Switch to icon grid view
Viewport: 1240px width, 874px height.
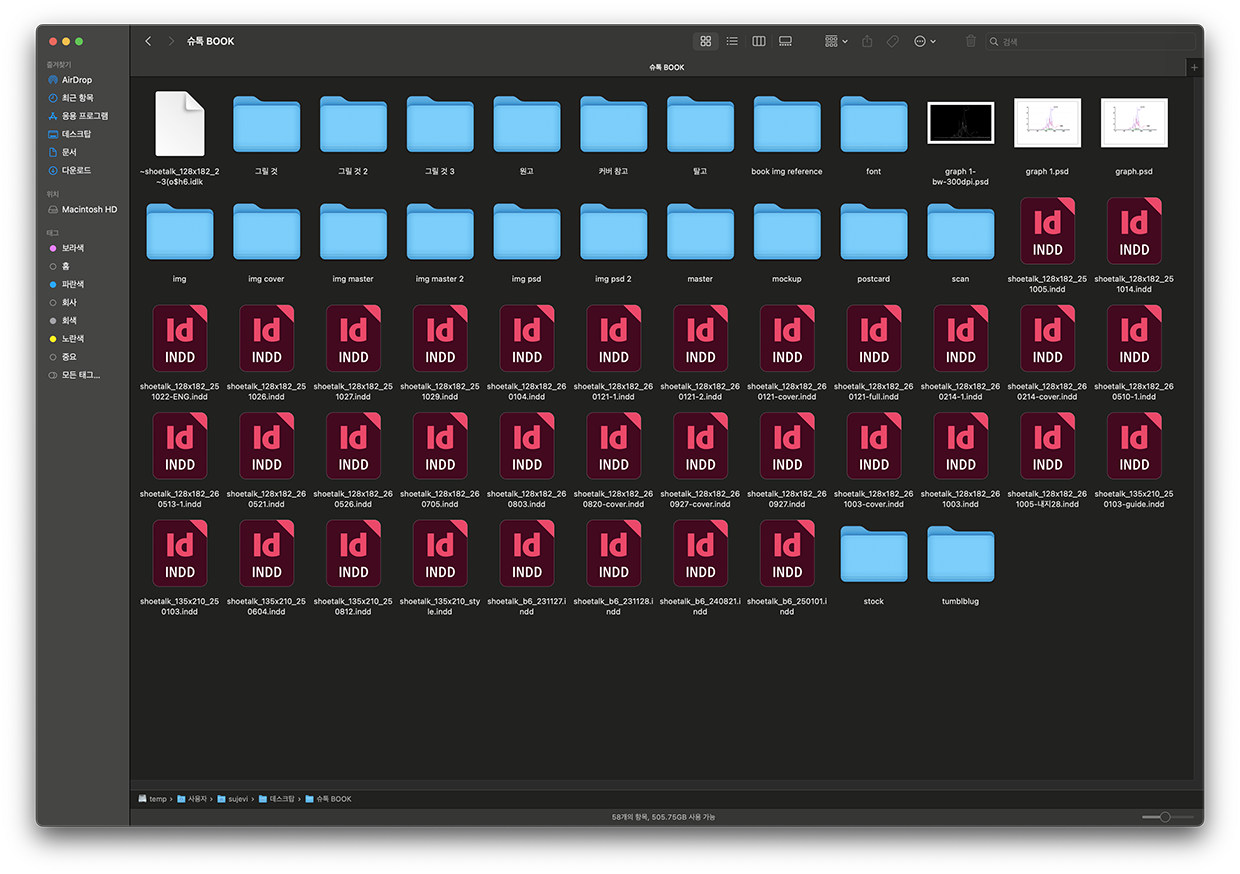point(706,41)
